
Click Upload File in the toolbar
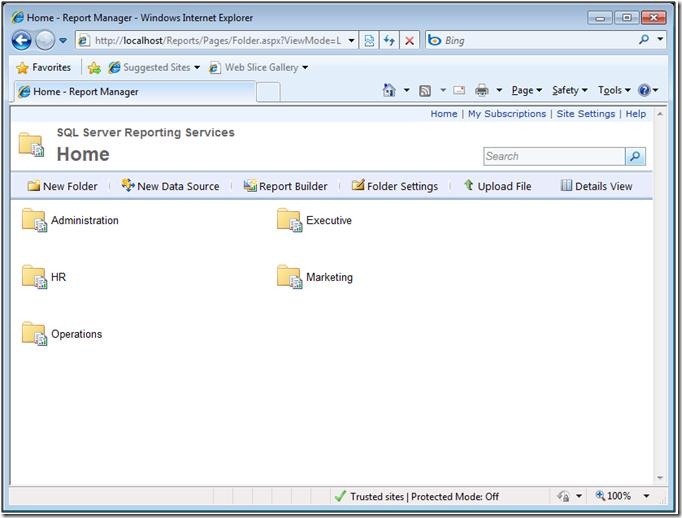(x=498, y=186)
